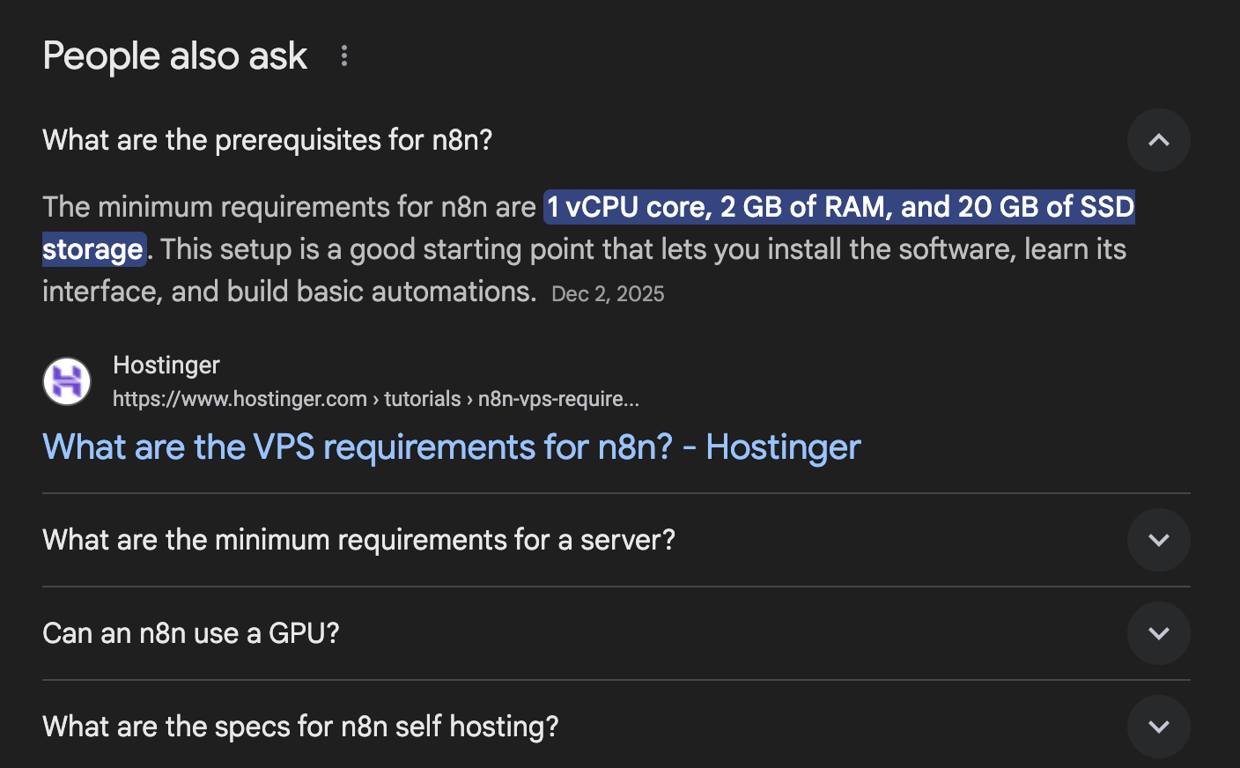Click the Dec 2, 2025 date text
This screenshot has width=1240, height=768.
tap(608, 293)
